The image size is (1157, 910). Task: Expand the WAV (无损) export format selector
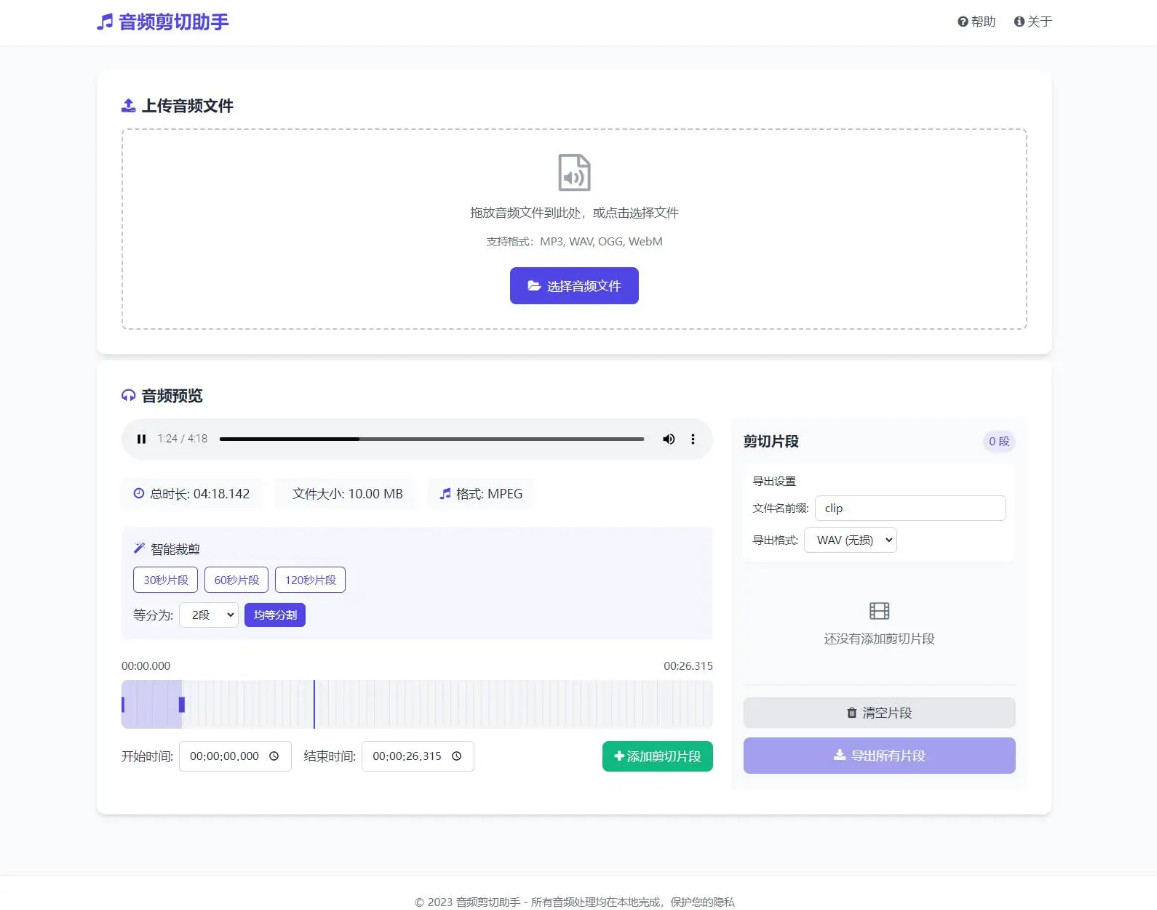tap(851, 540)
